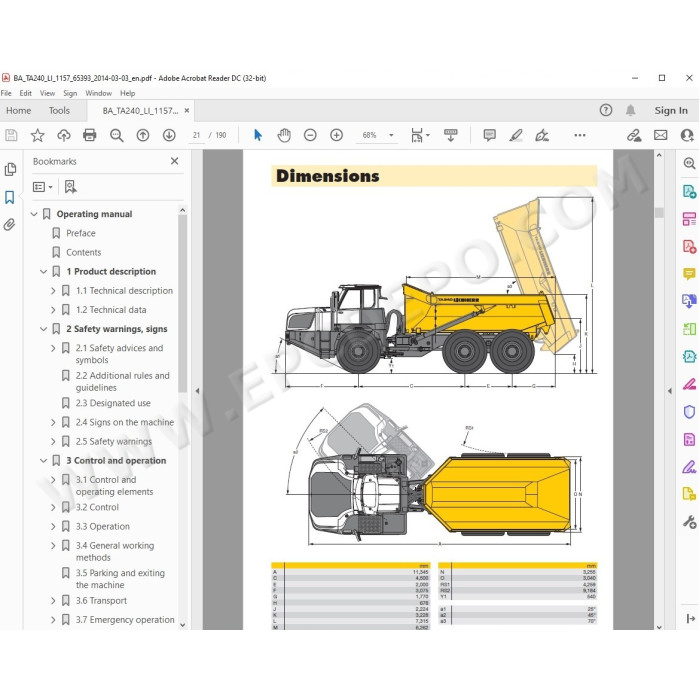The height and width of the screenshot is (700, 700).
Task: Collapse Operating manual bookmark
Action: (34, 214)
